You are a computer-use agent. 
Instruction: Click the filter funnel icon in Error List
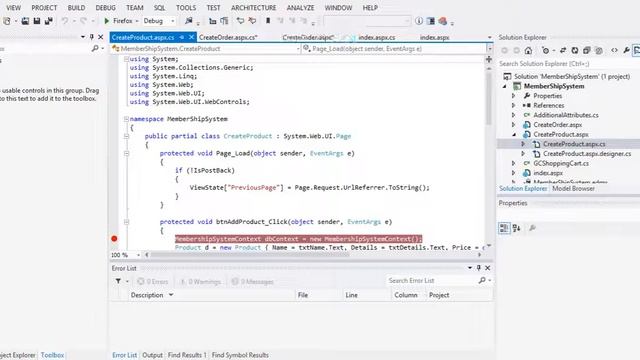point(118,281)
